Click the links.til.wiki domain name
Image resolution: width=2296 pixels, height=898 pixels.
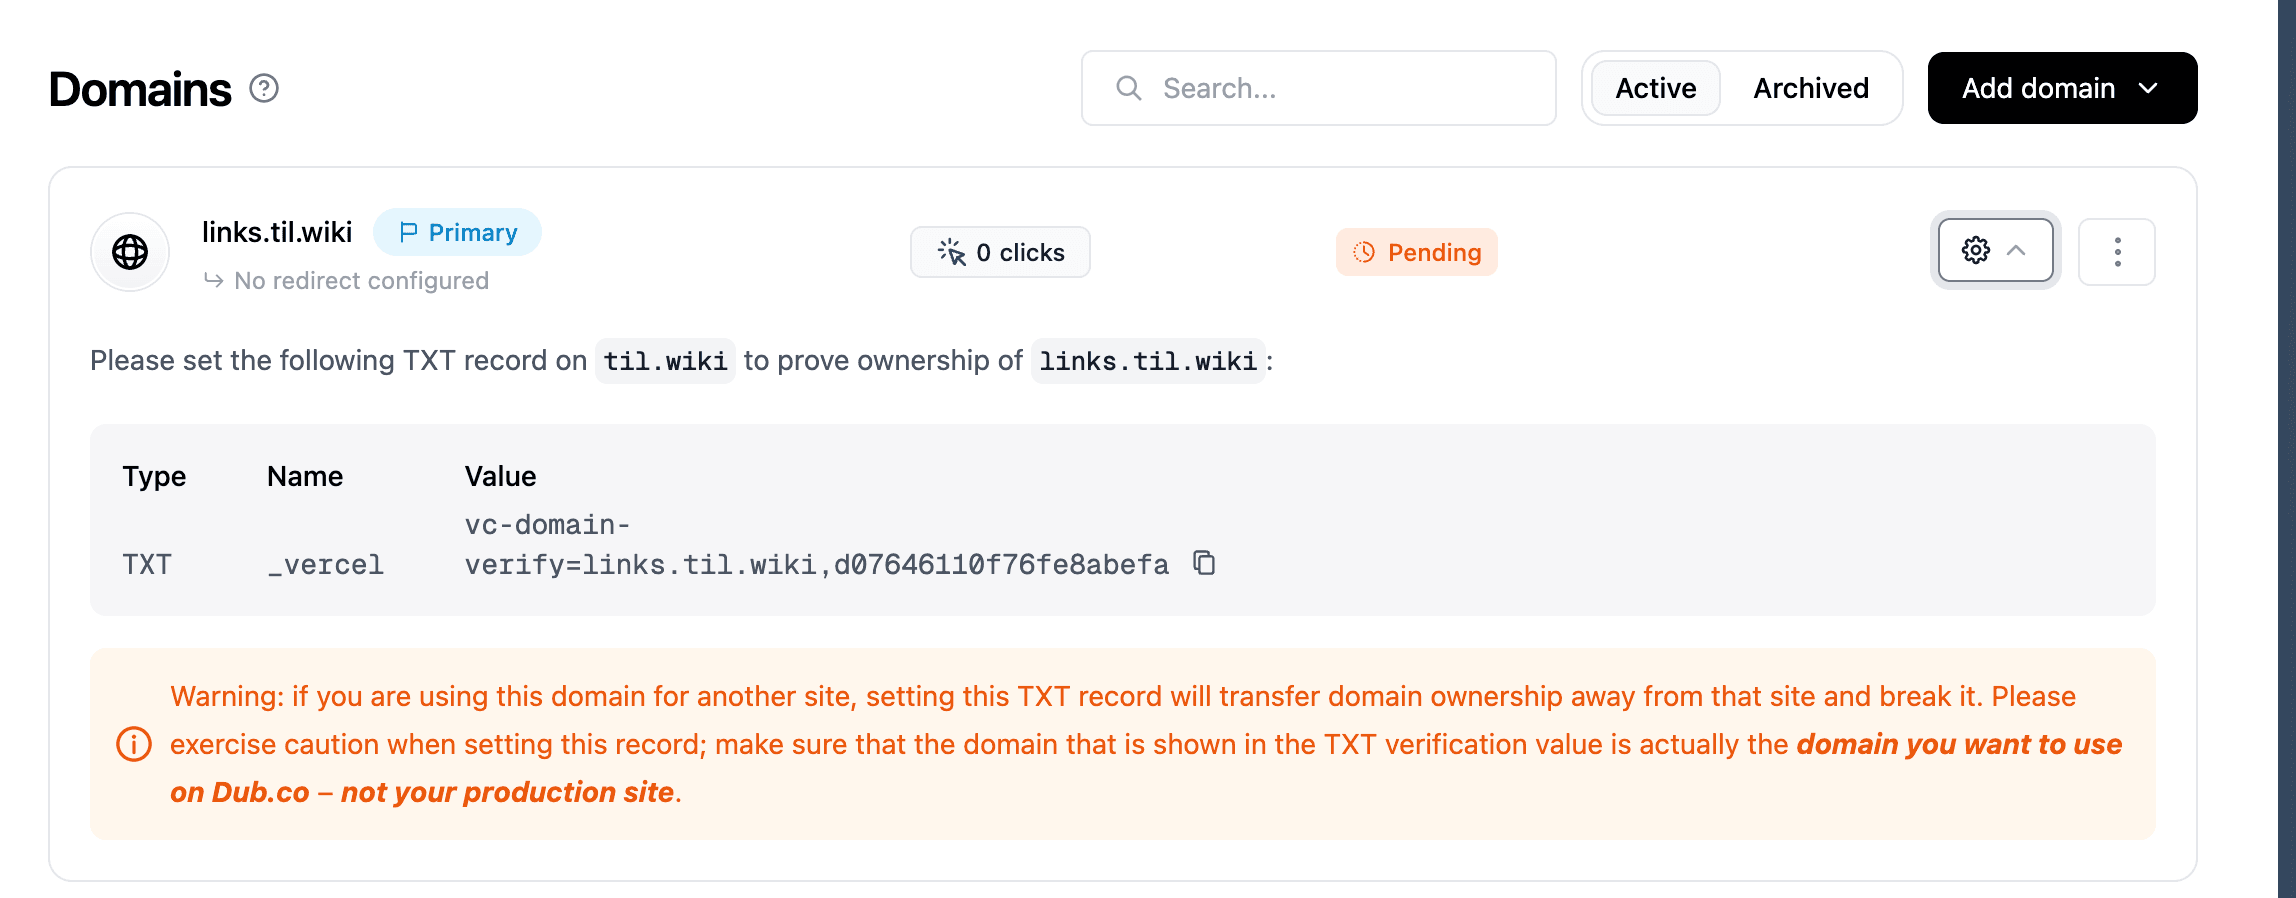tap(277, 233)
